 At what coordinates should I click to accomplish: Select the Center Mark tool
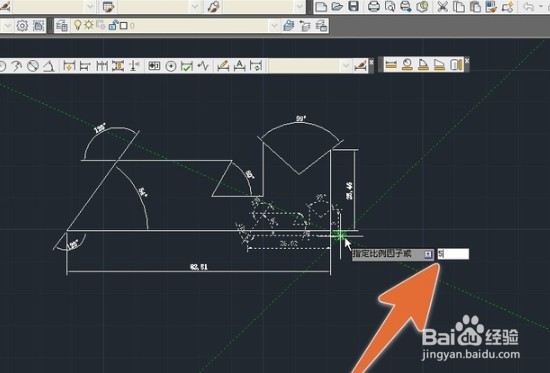(x=170, y=66)
